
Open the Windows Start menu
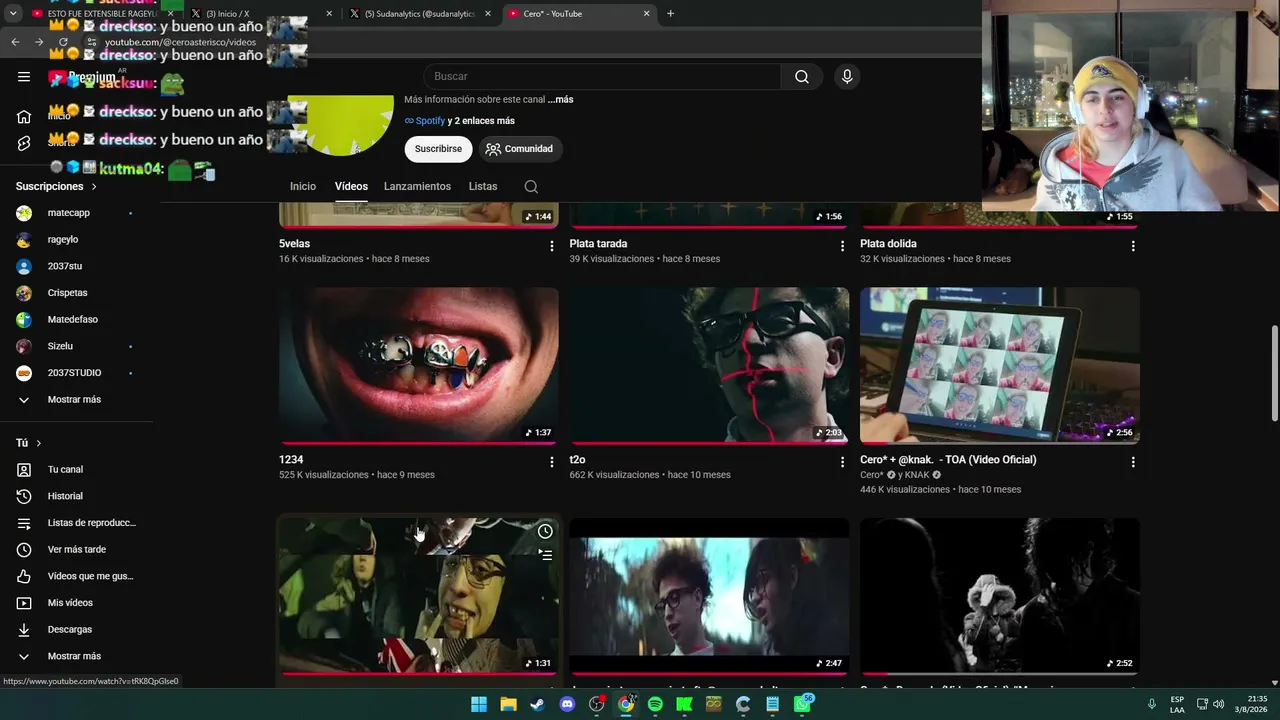479,704
